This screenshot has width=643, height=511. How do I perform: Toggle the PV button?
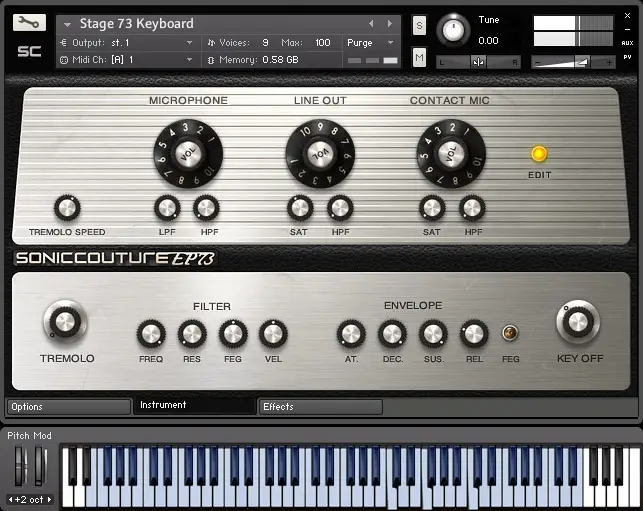[627, 57]
